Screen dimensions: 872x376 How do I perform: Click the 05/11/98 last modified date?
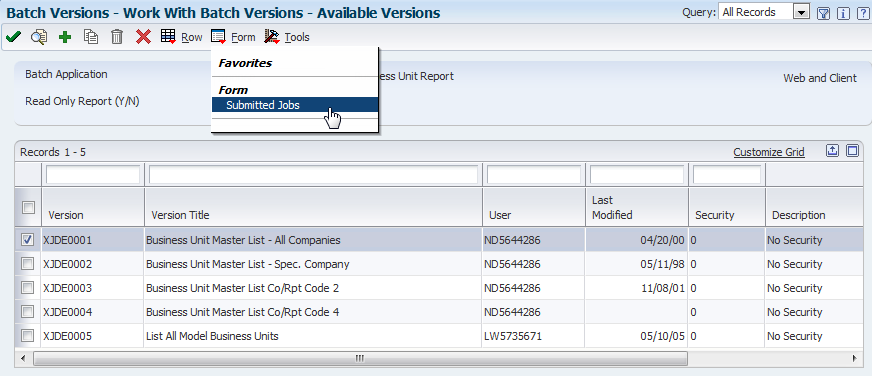pos(663,264)
